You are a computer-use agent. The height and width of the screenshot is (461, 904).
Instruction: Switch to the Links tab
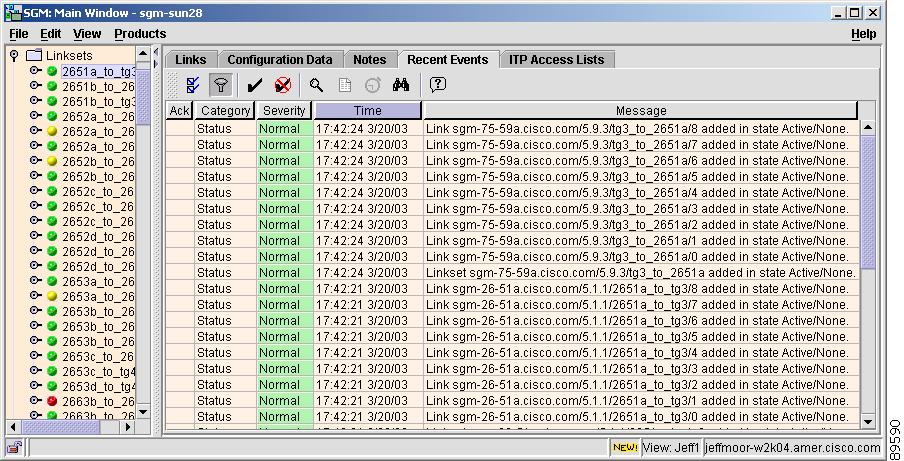(x=191, y=60)
